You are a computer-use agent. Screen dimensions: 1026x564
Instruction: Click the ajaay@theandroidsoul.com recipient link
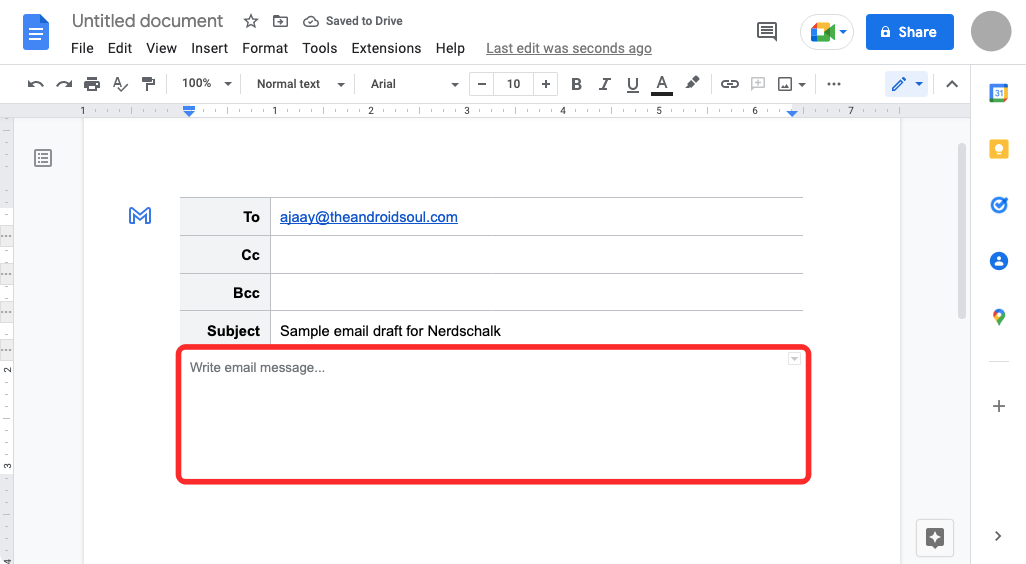tap(369, 217)
